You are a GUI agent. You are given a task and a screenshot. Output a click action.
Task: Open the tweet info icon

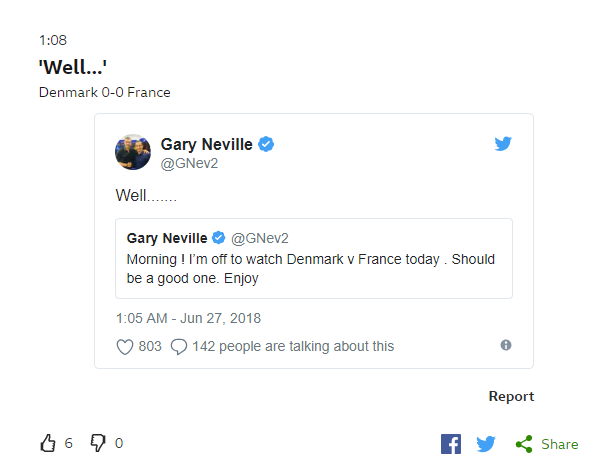coord(506,345)
